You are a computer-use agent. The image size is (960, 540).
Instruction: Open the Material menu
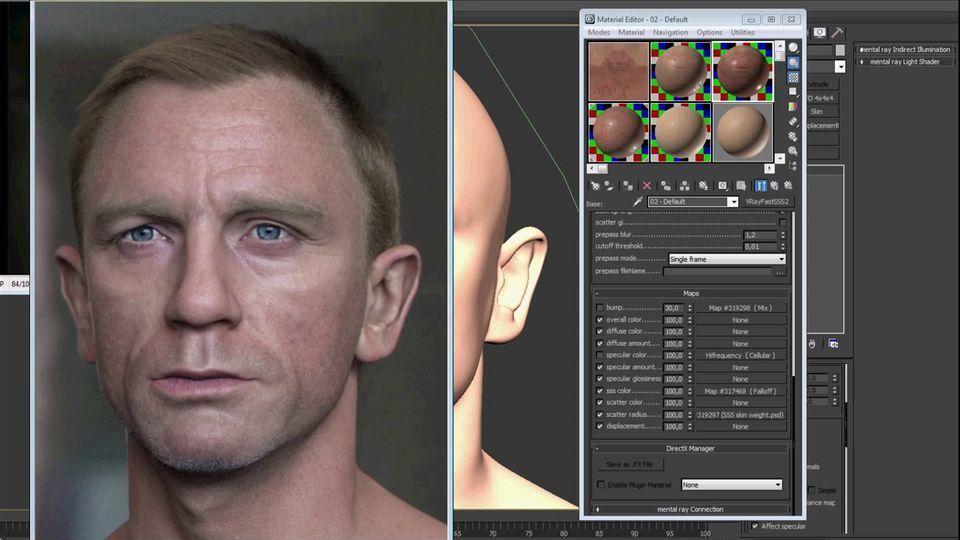coord(631,32)
